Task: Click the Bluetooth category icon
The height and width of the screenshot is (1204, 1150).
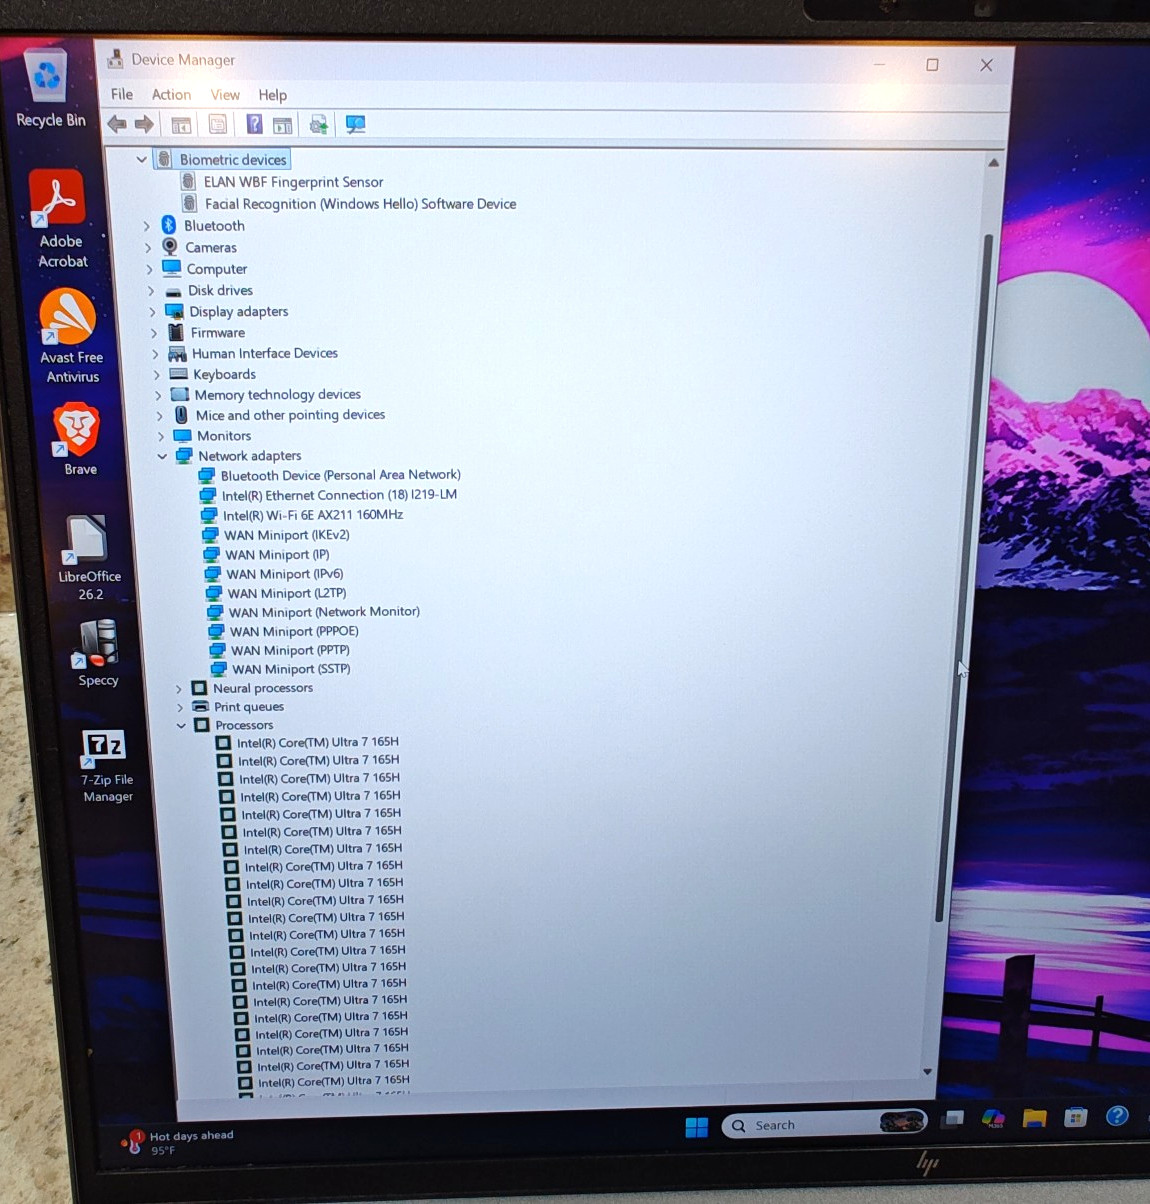Action: 169,225
